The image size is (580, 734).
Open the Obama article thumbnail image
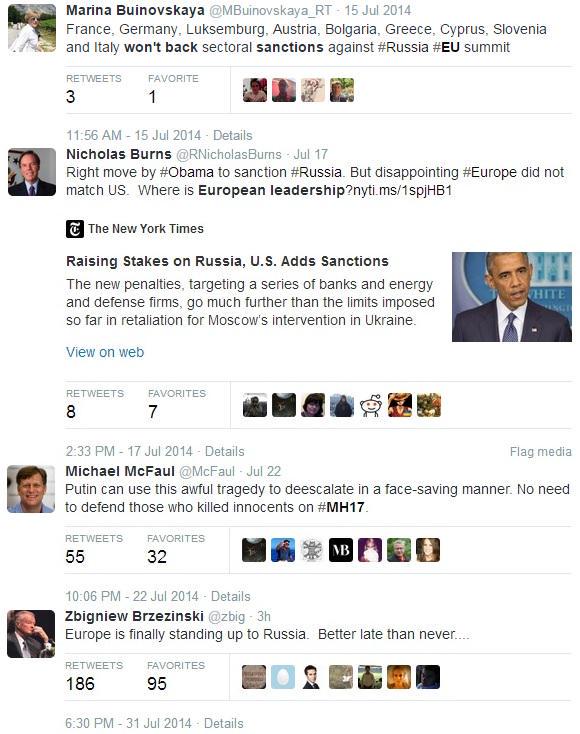point(512,297)
